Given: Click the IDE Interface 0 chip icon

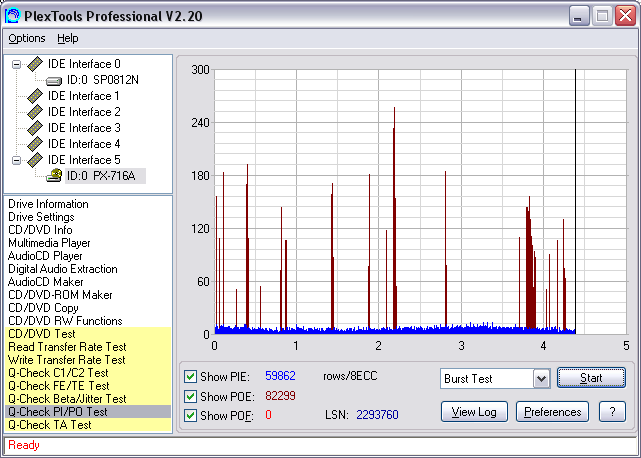Looking at the screenshot, I should [35, 64].
